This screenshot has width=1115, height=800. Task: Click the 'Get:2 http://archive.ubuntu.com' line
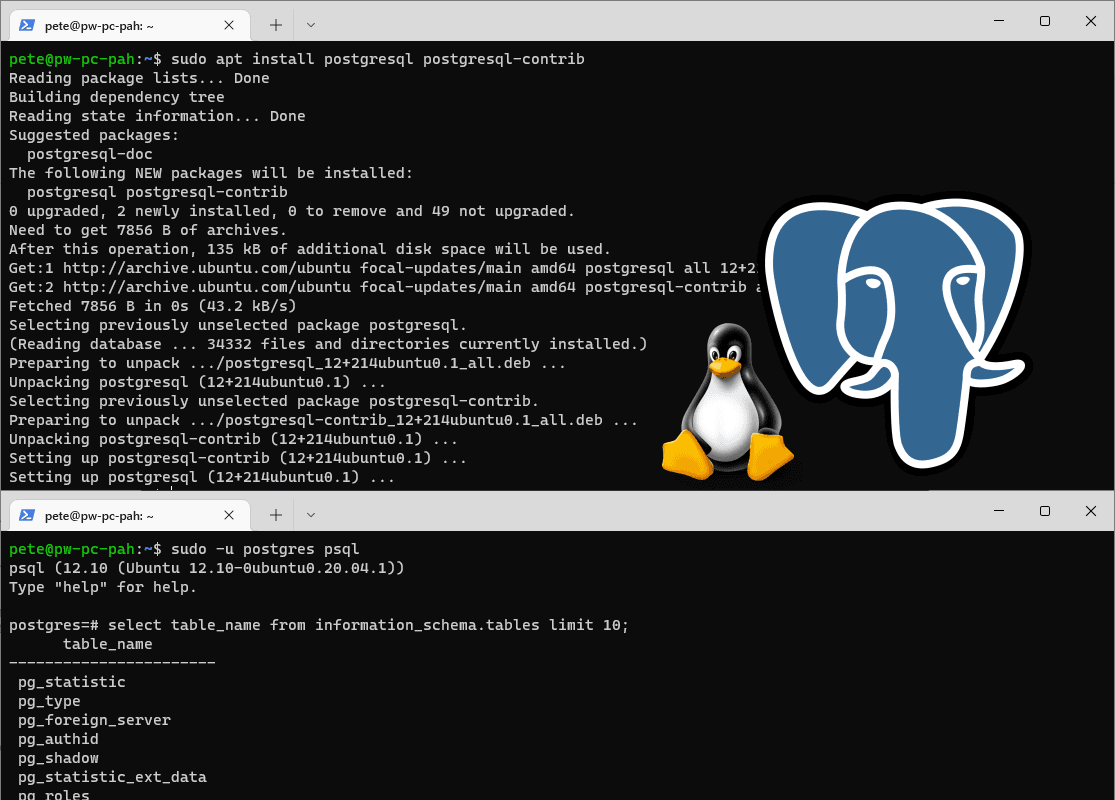[385, 287]
